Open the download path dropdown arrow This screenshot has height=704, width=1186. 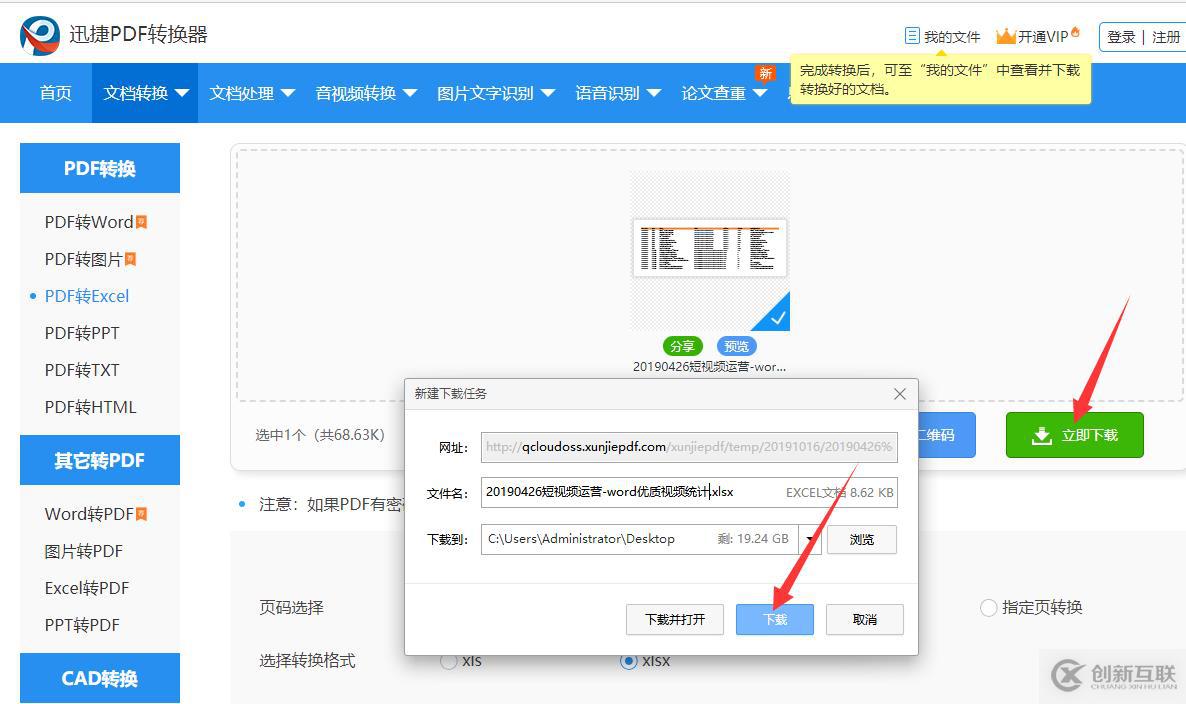coord(809,539)
